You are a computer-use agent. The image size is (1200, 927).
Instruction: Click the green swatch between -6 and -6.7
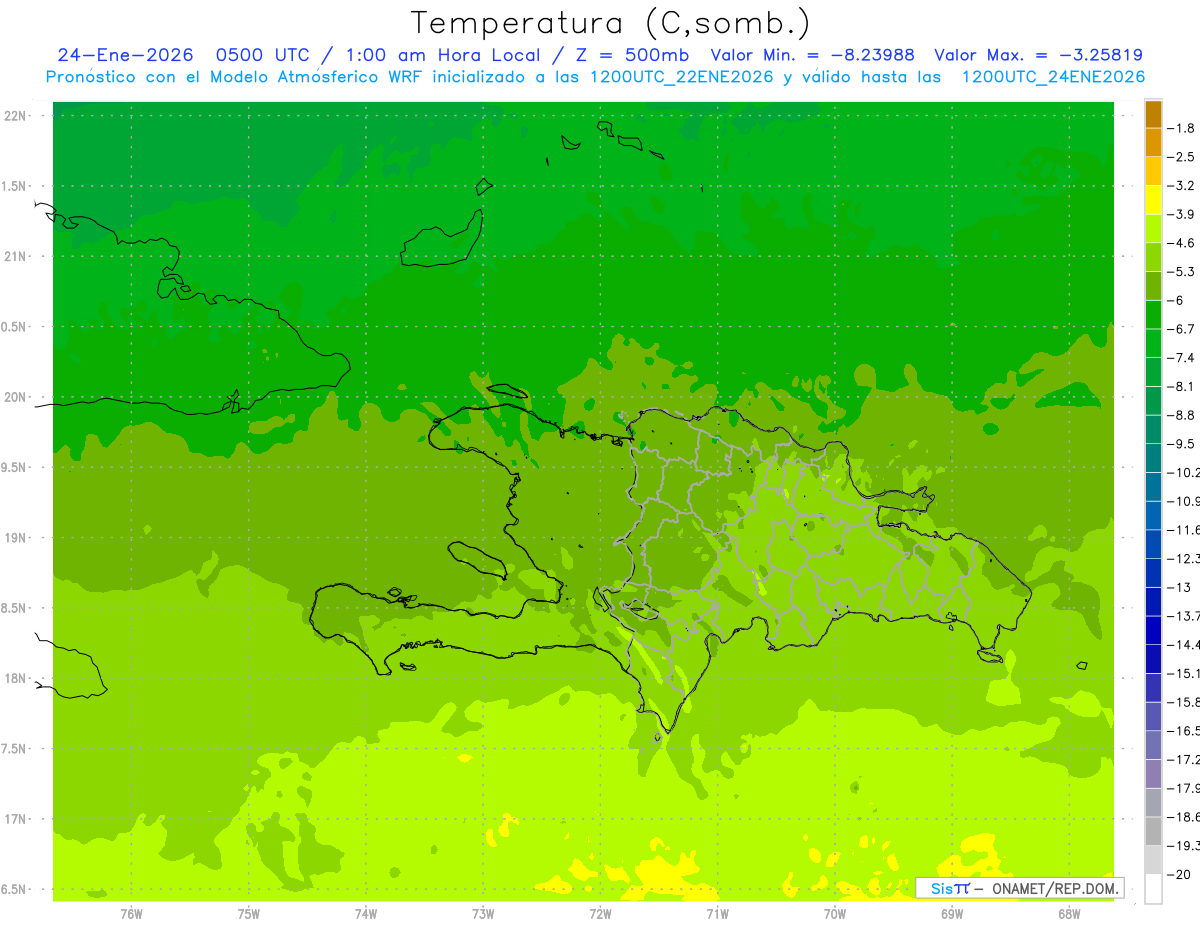pos(1153,314)
